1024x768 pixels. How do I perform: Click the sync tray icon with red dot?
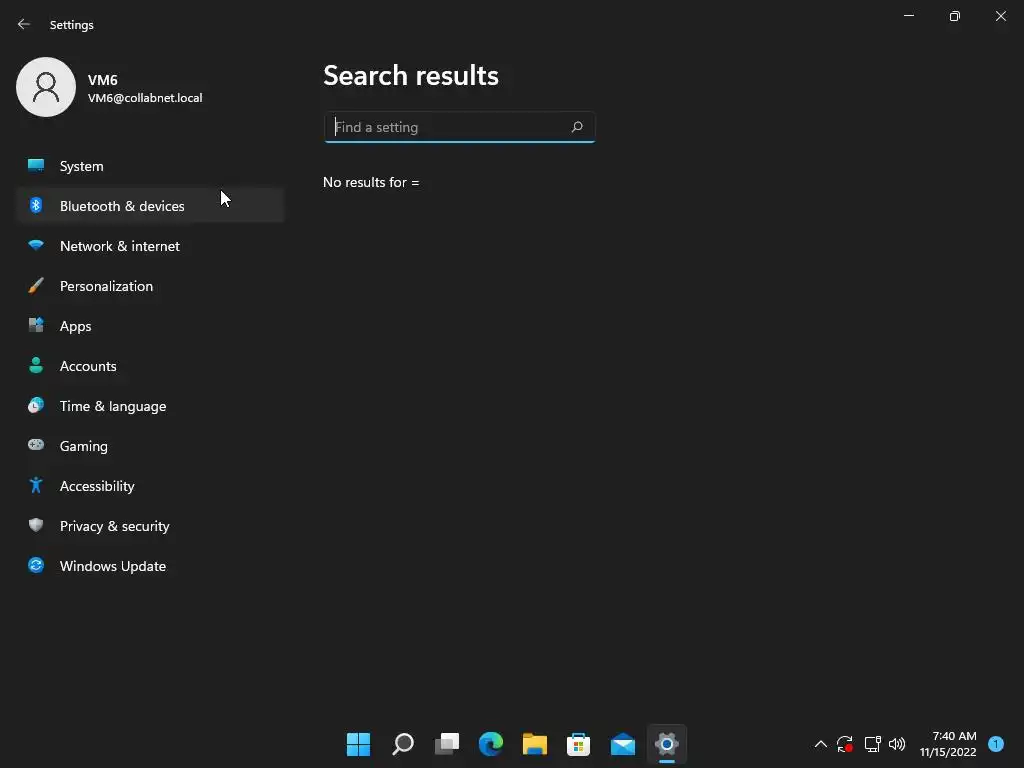(x=845, y=744)
